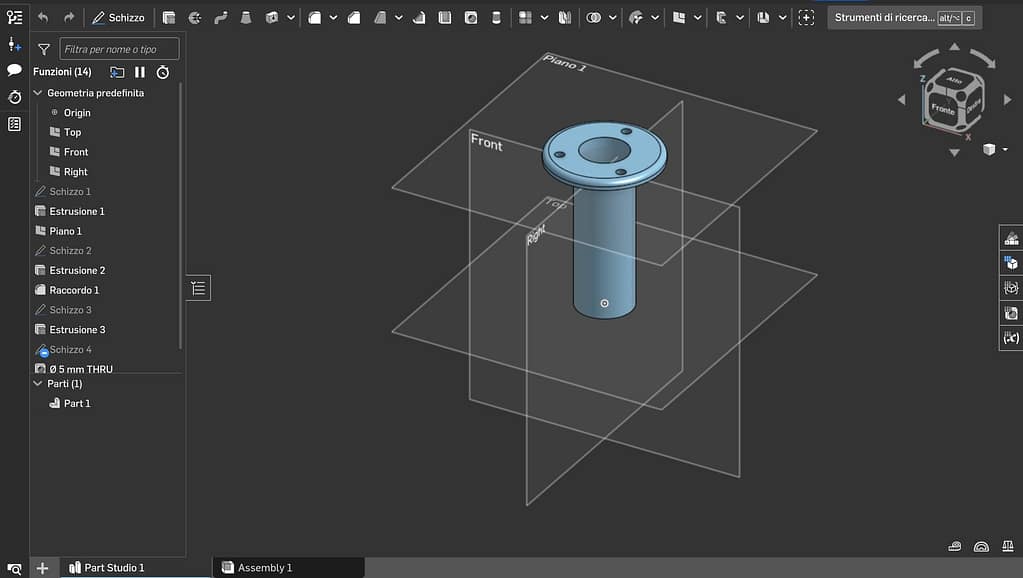Open the Comments panel icon in left sidebar
Viewport: 1023px width, 578px height.
click(14, 70)
